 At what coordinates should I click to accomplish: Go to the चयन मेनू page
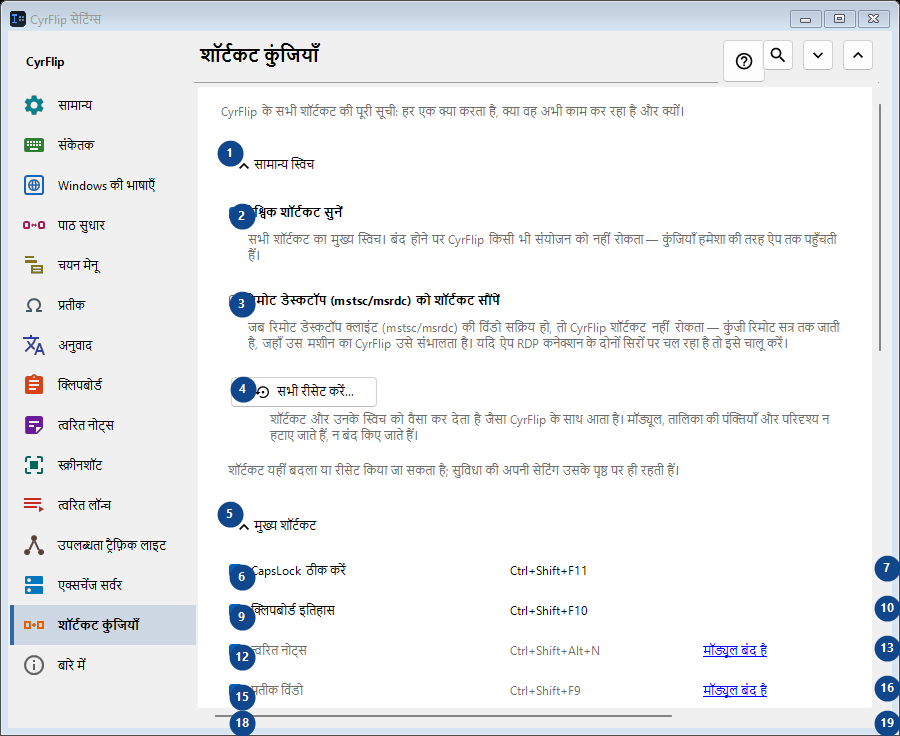click(103, 265)
